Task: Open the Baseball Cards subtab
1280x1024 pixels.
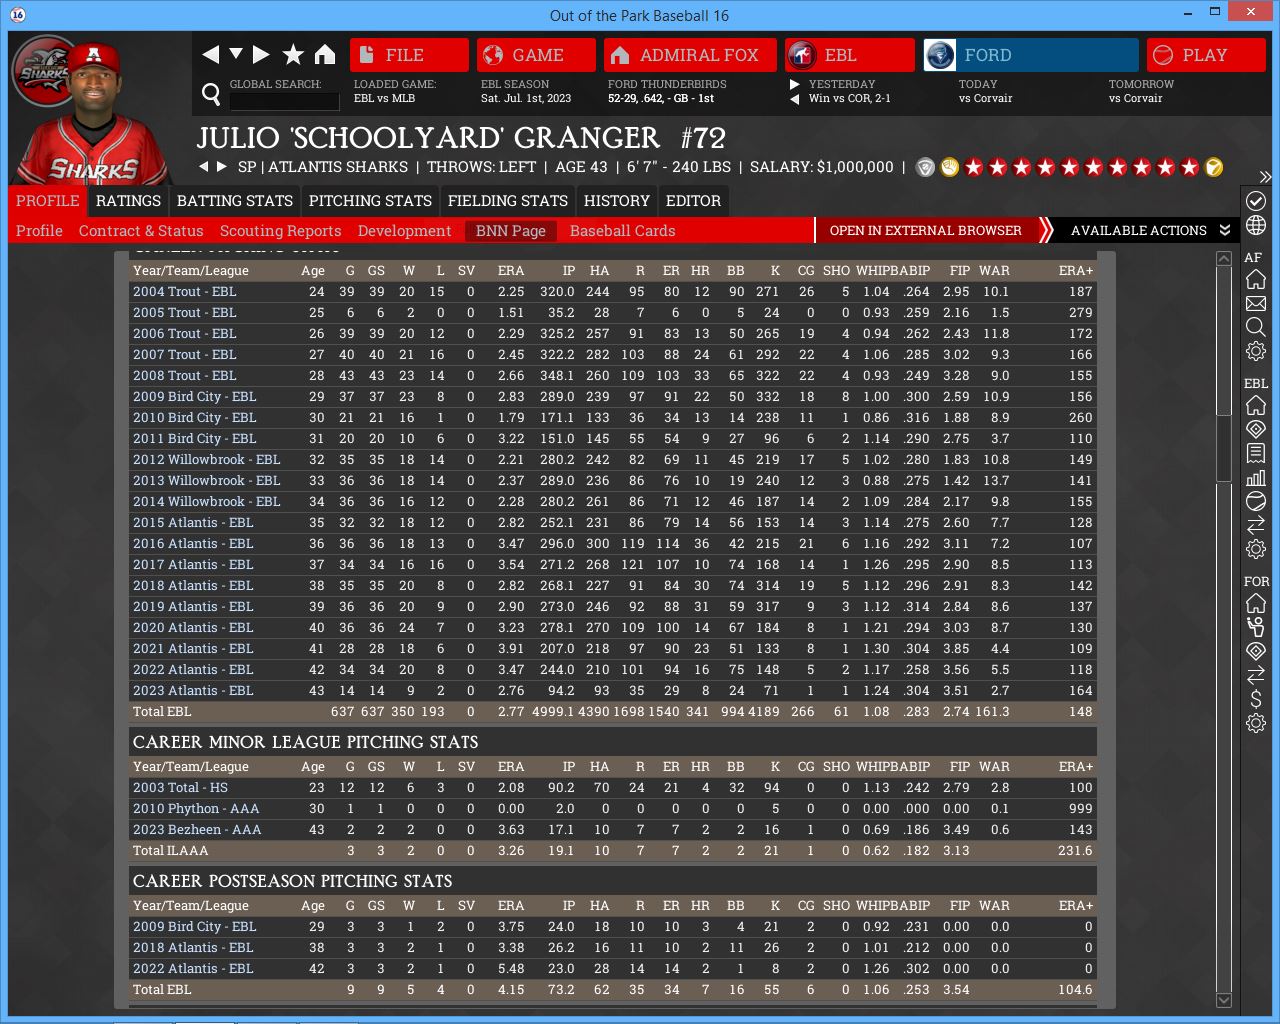Action: tap(623, 231)
